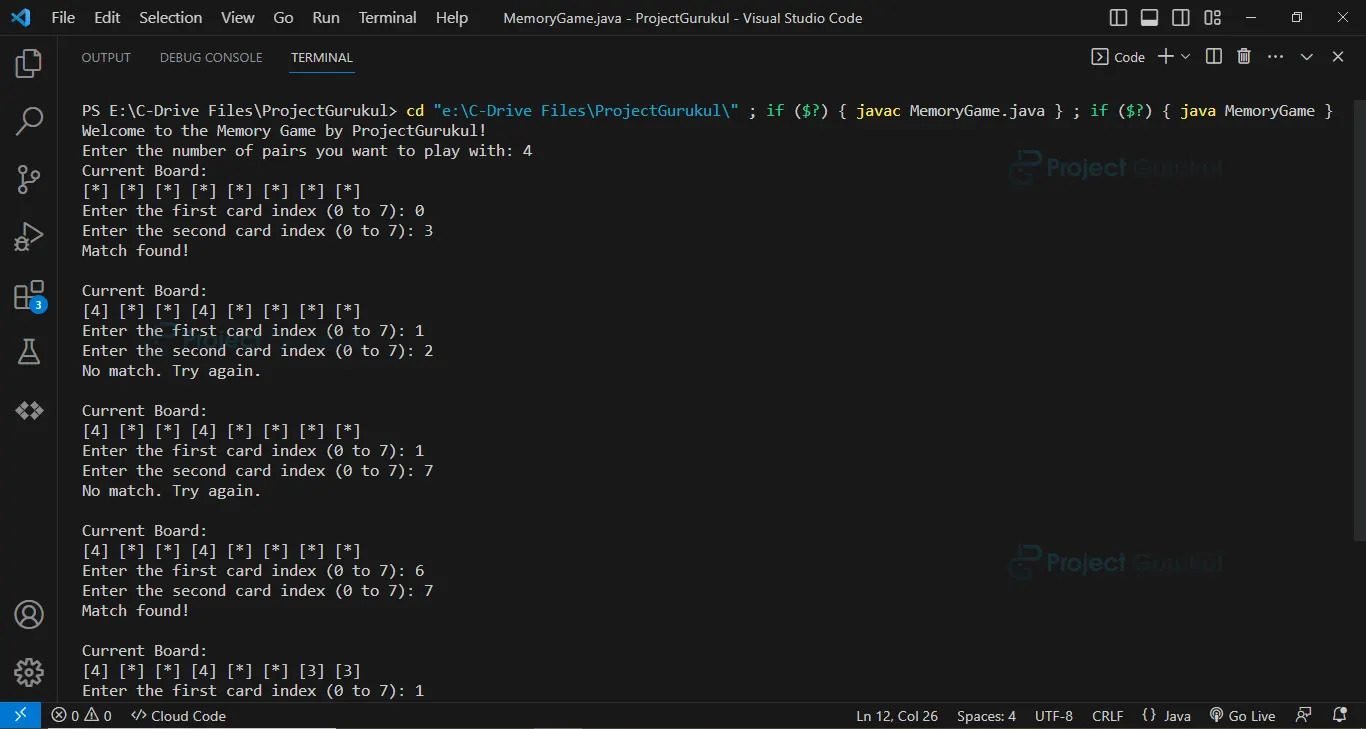This screenshot has width=1366, height=729.
Task: Open the Run and Debug view
Action: click(x=29, y=237)
